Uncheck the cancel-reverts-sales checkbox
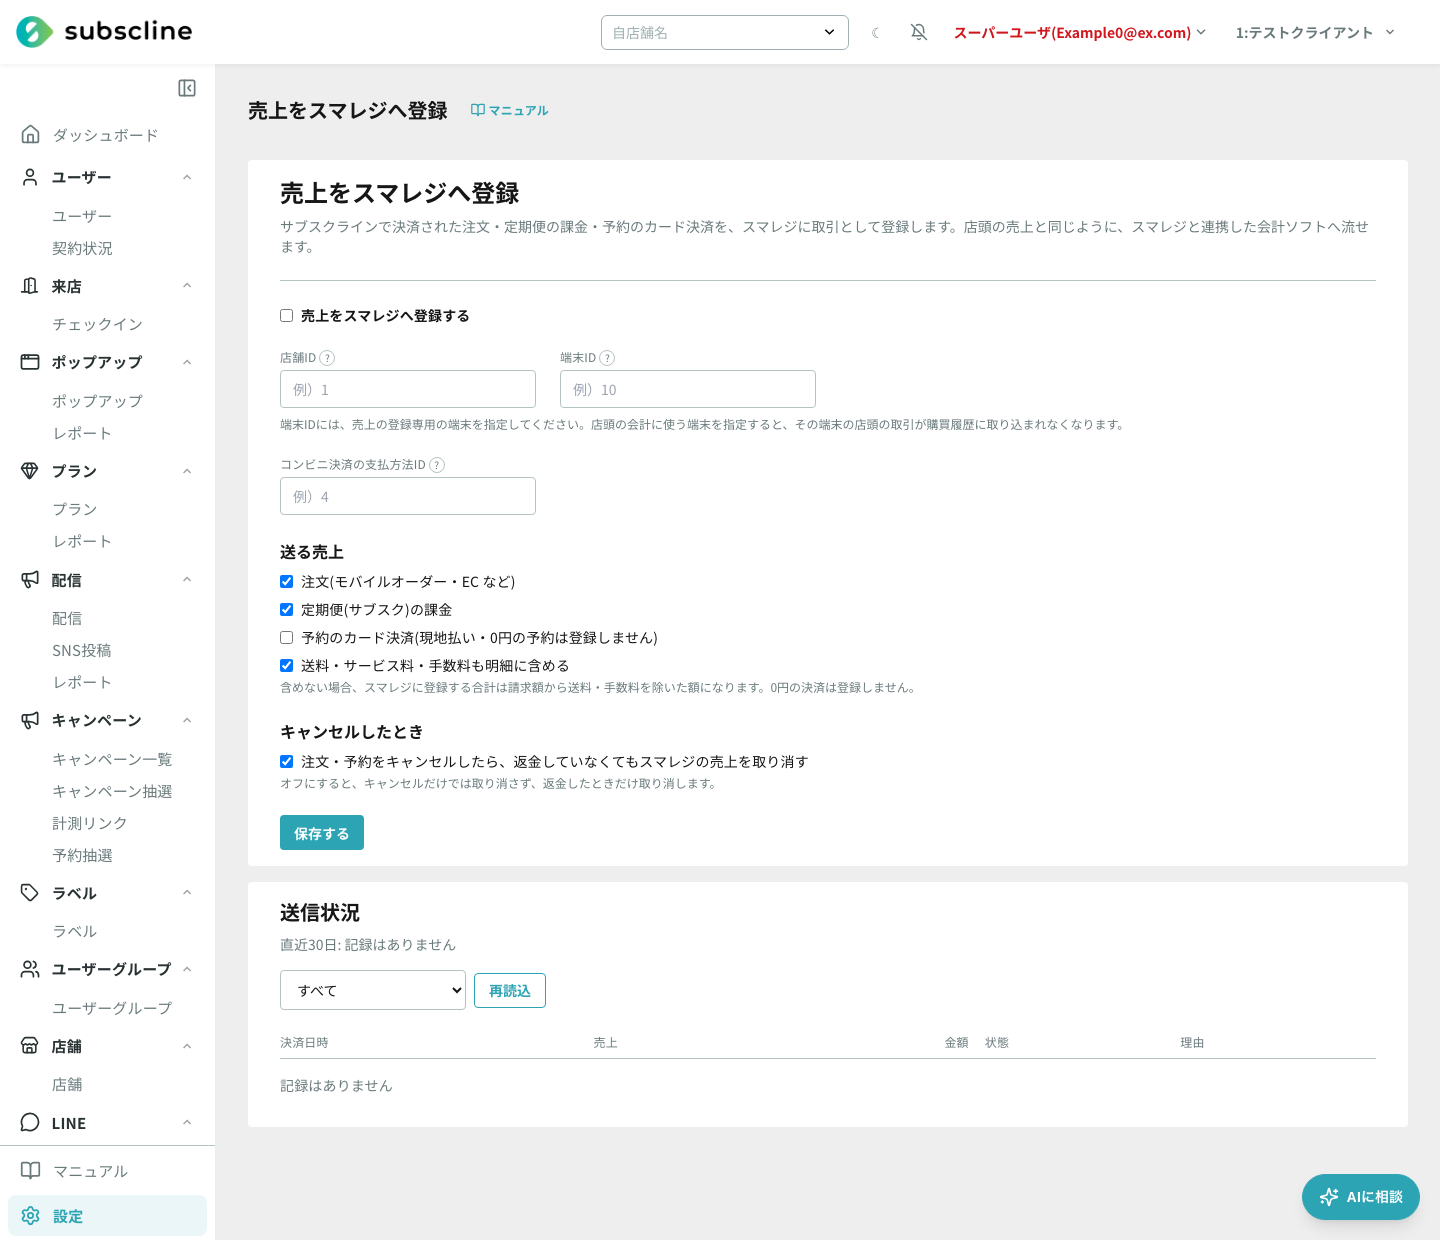Image resolution: width=1440 pixels, height=1240 pixels. click(x=287, y=762)
